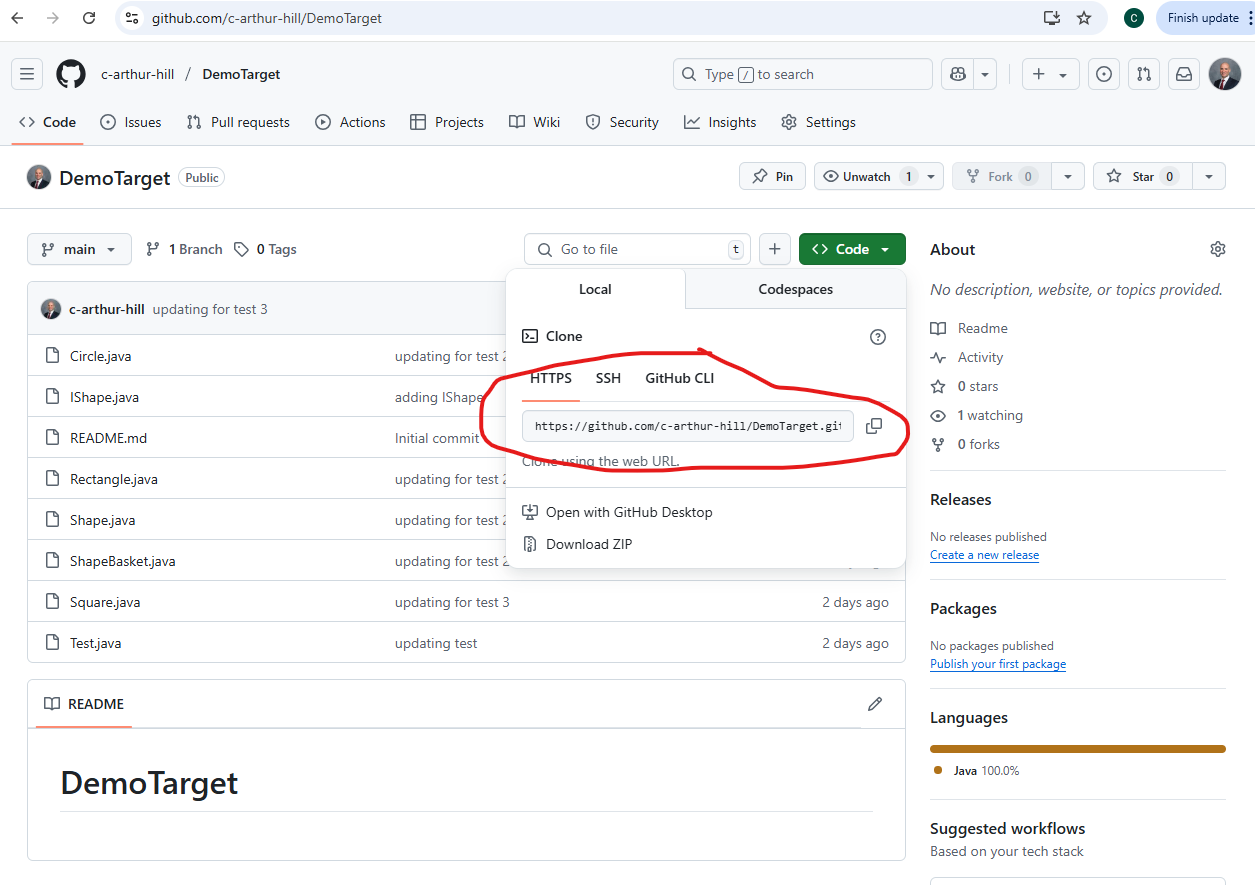1255x885 pixels.
Task: Click the add file plus button
Action: [775, 249]
